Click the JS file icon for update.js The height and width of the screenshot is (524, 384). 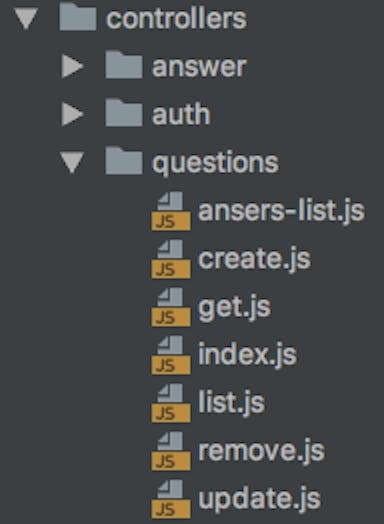coord(171,499)
